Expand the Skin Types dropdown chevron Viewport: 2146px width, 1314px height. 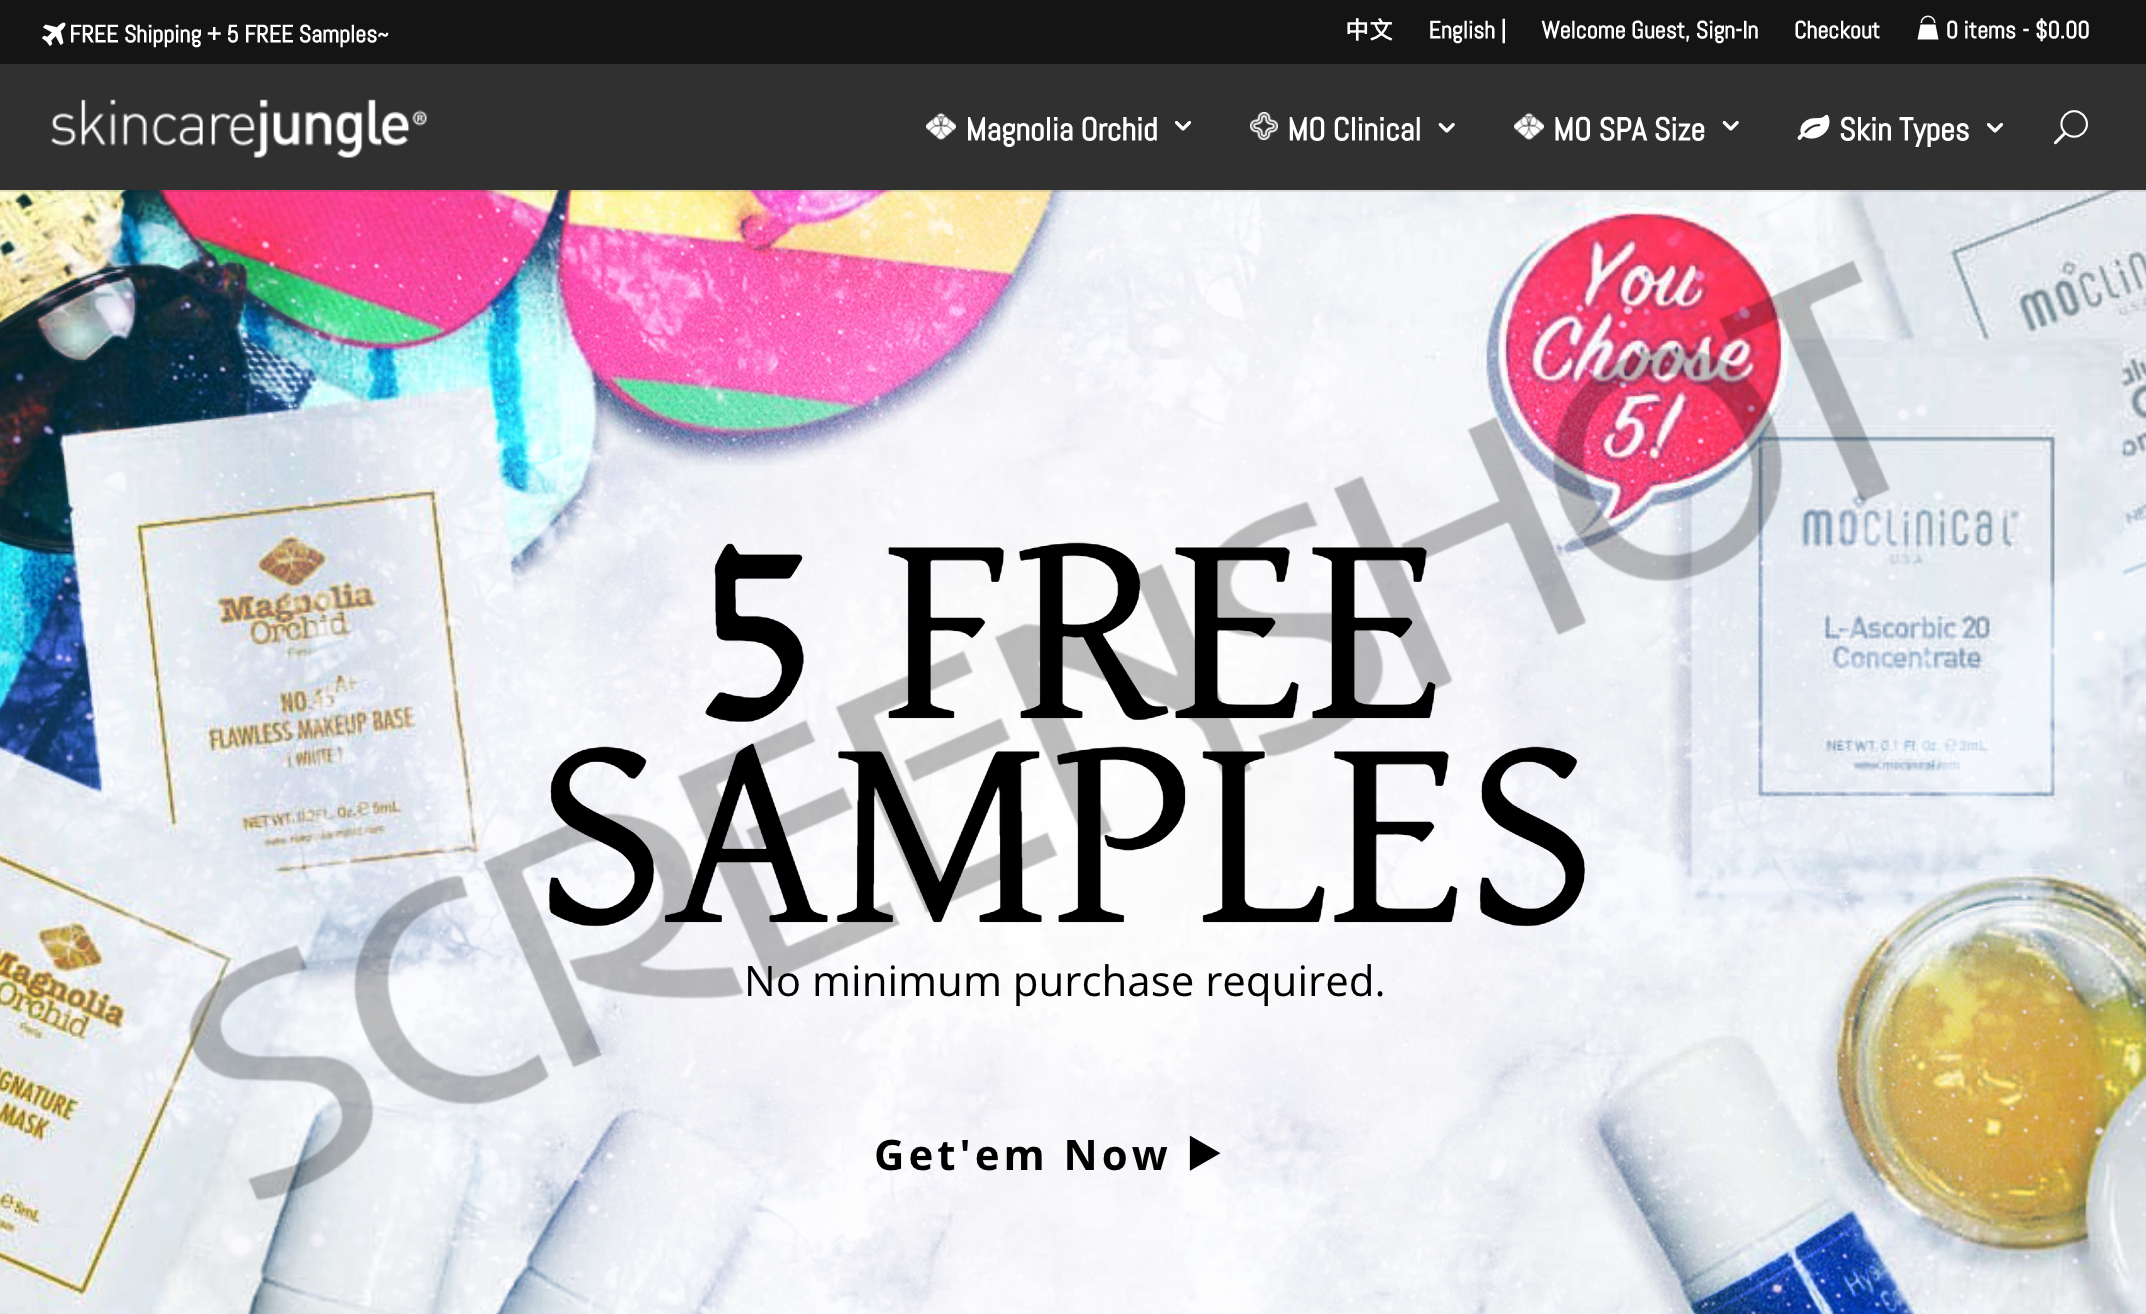coord(1995,128)
